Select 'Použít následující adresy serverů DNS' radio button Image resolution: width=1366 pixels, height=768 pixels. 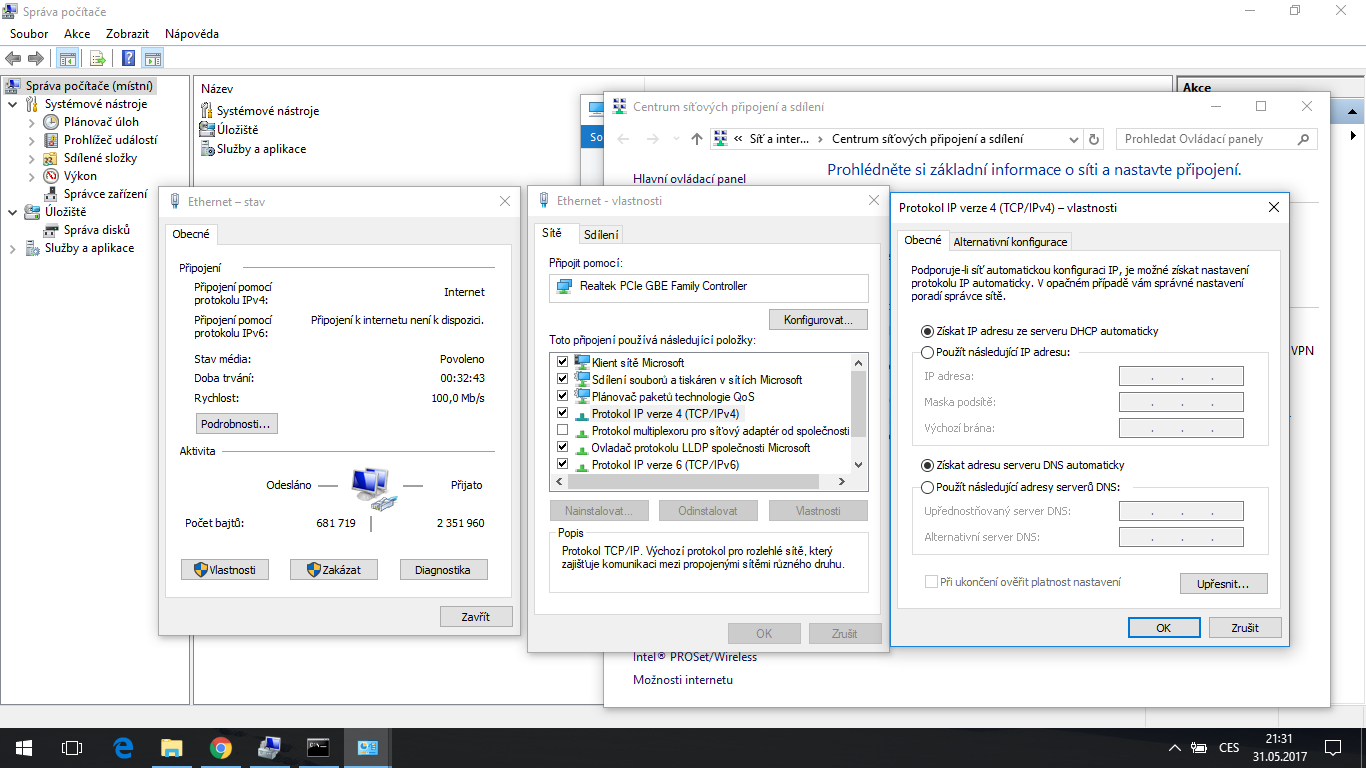[x=927, y=487]
